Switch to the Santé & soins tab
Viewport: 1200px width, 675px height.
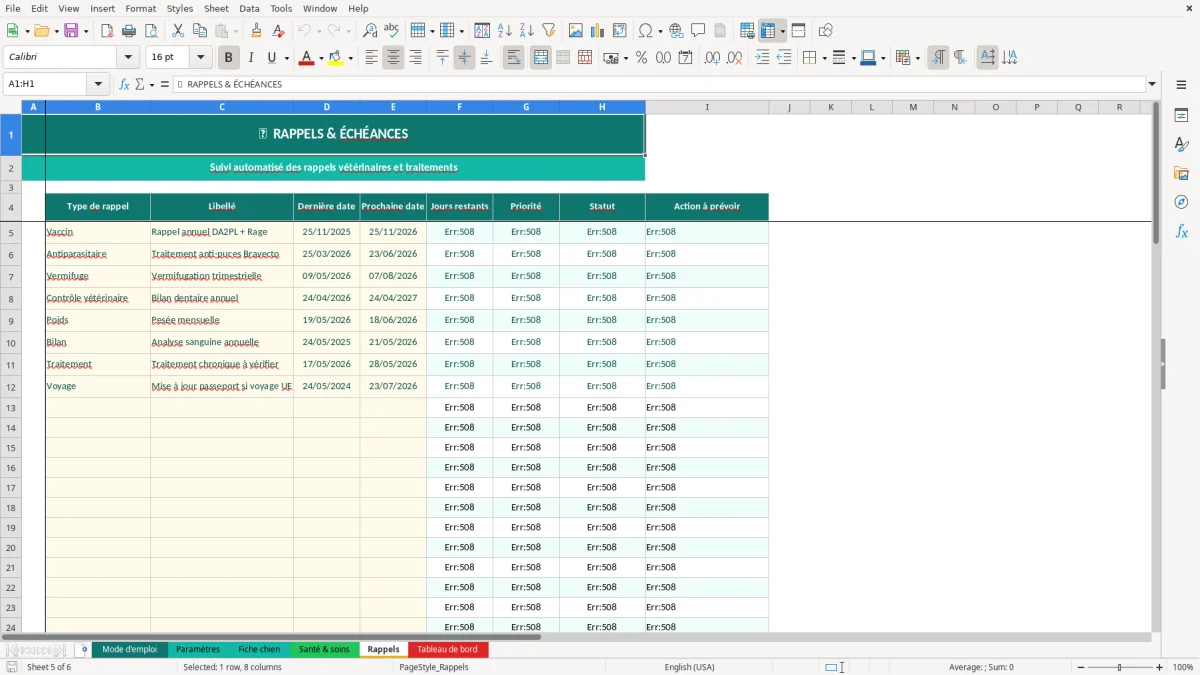[x=324, y=649]
